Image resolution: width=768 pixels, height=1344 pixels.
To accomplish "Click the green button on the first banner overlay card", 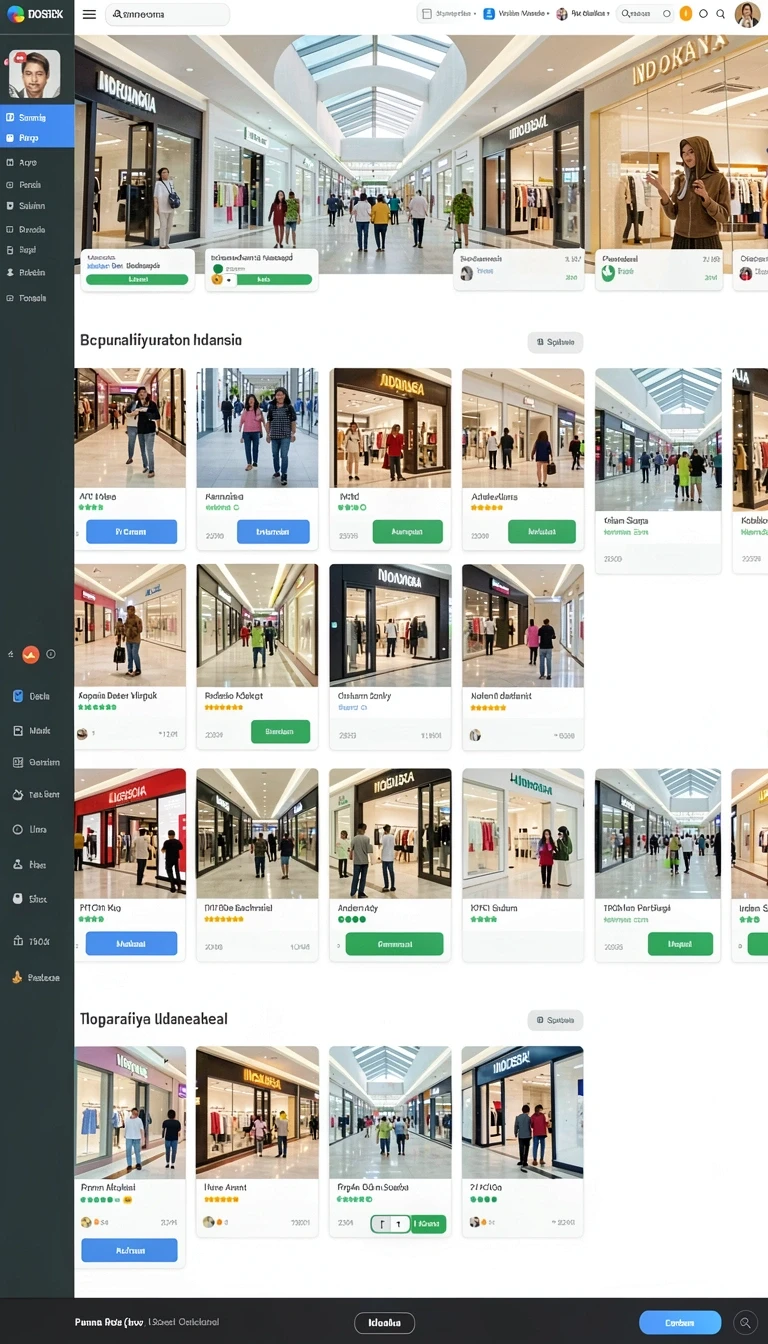I will (x=137, y=280).
